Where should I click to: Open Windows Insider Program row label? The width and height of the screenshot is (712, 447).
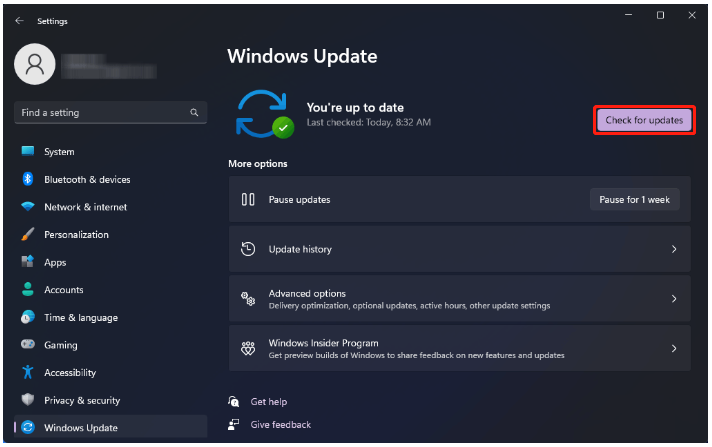tap(323, 343)
